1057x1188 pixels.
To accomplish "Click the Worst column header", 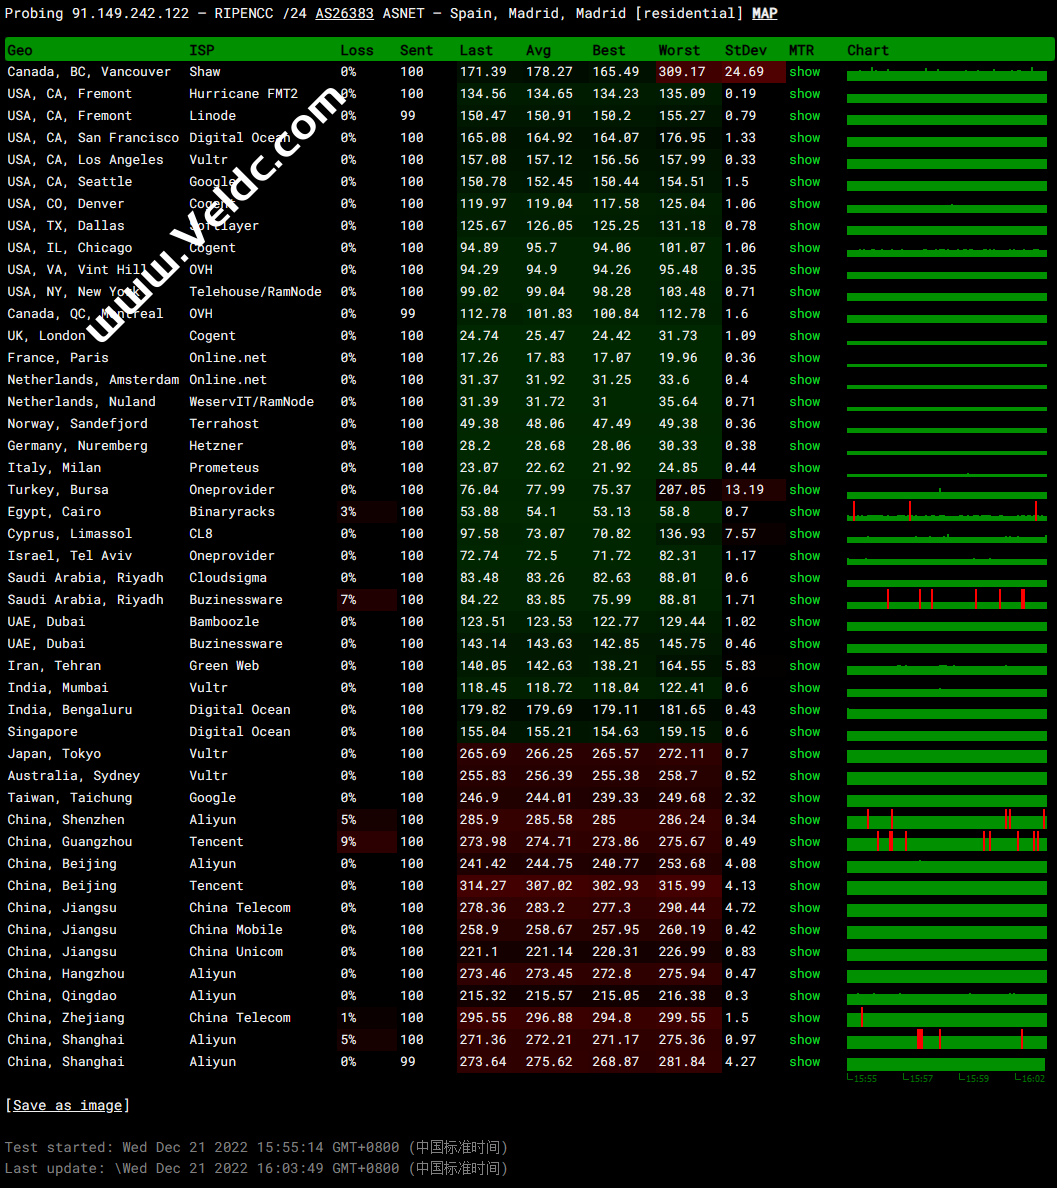I will (679, 50).
